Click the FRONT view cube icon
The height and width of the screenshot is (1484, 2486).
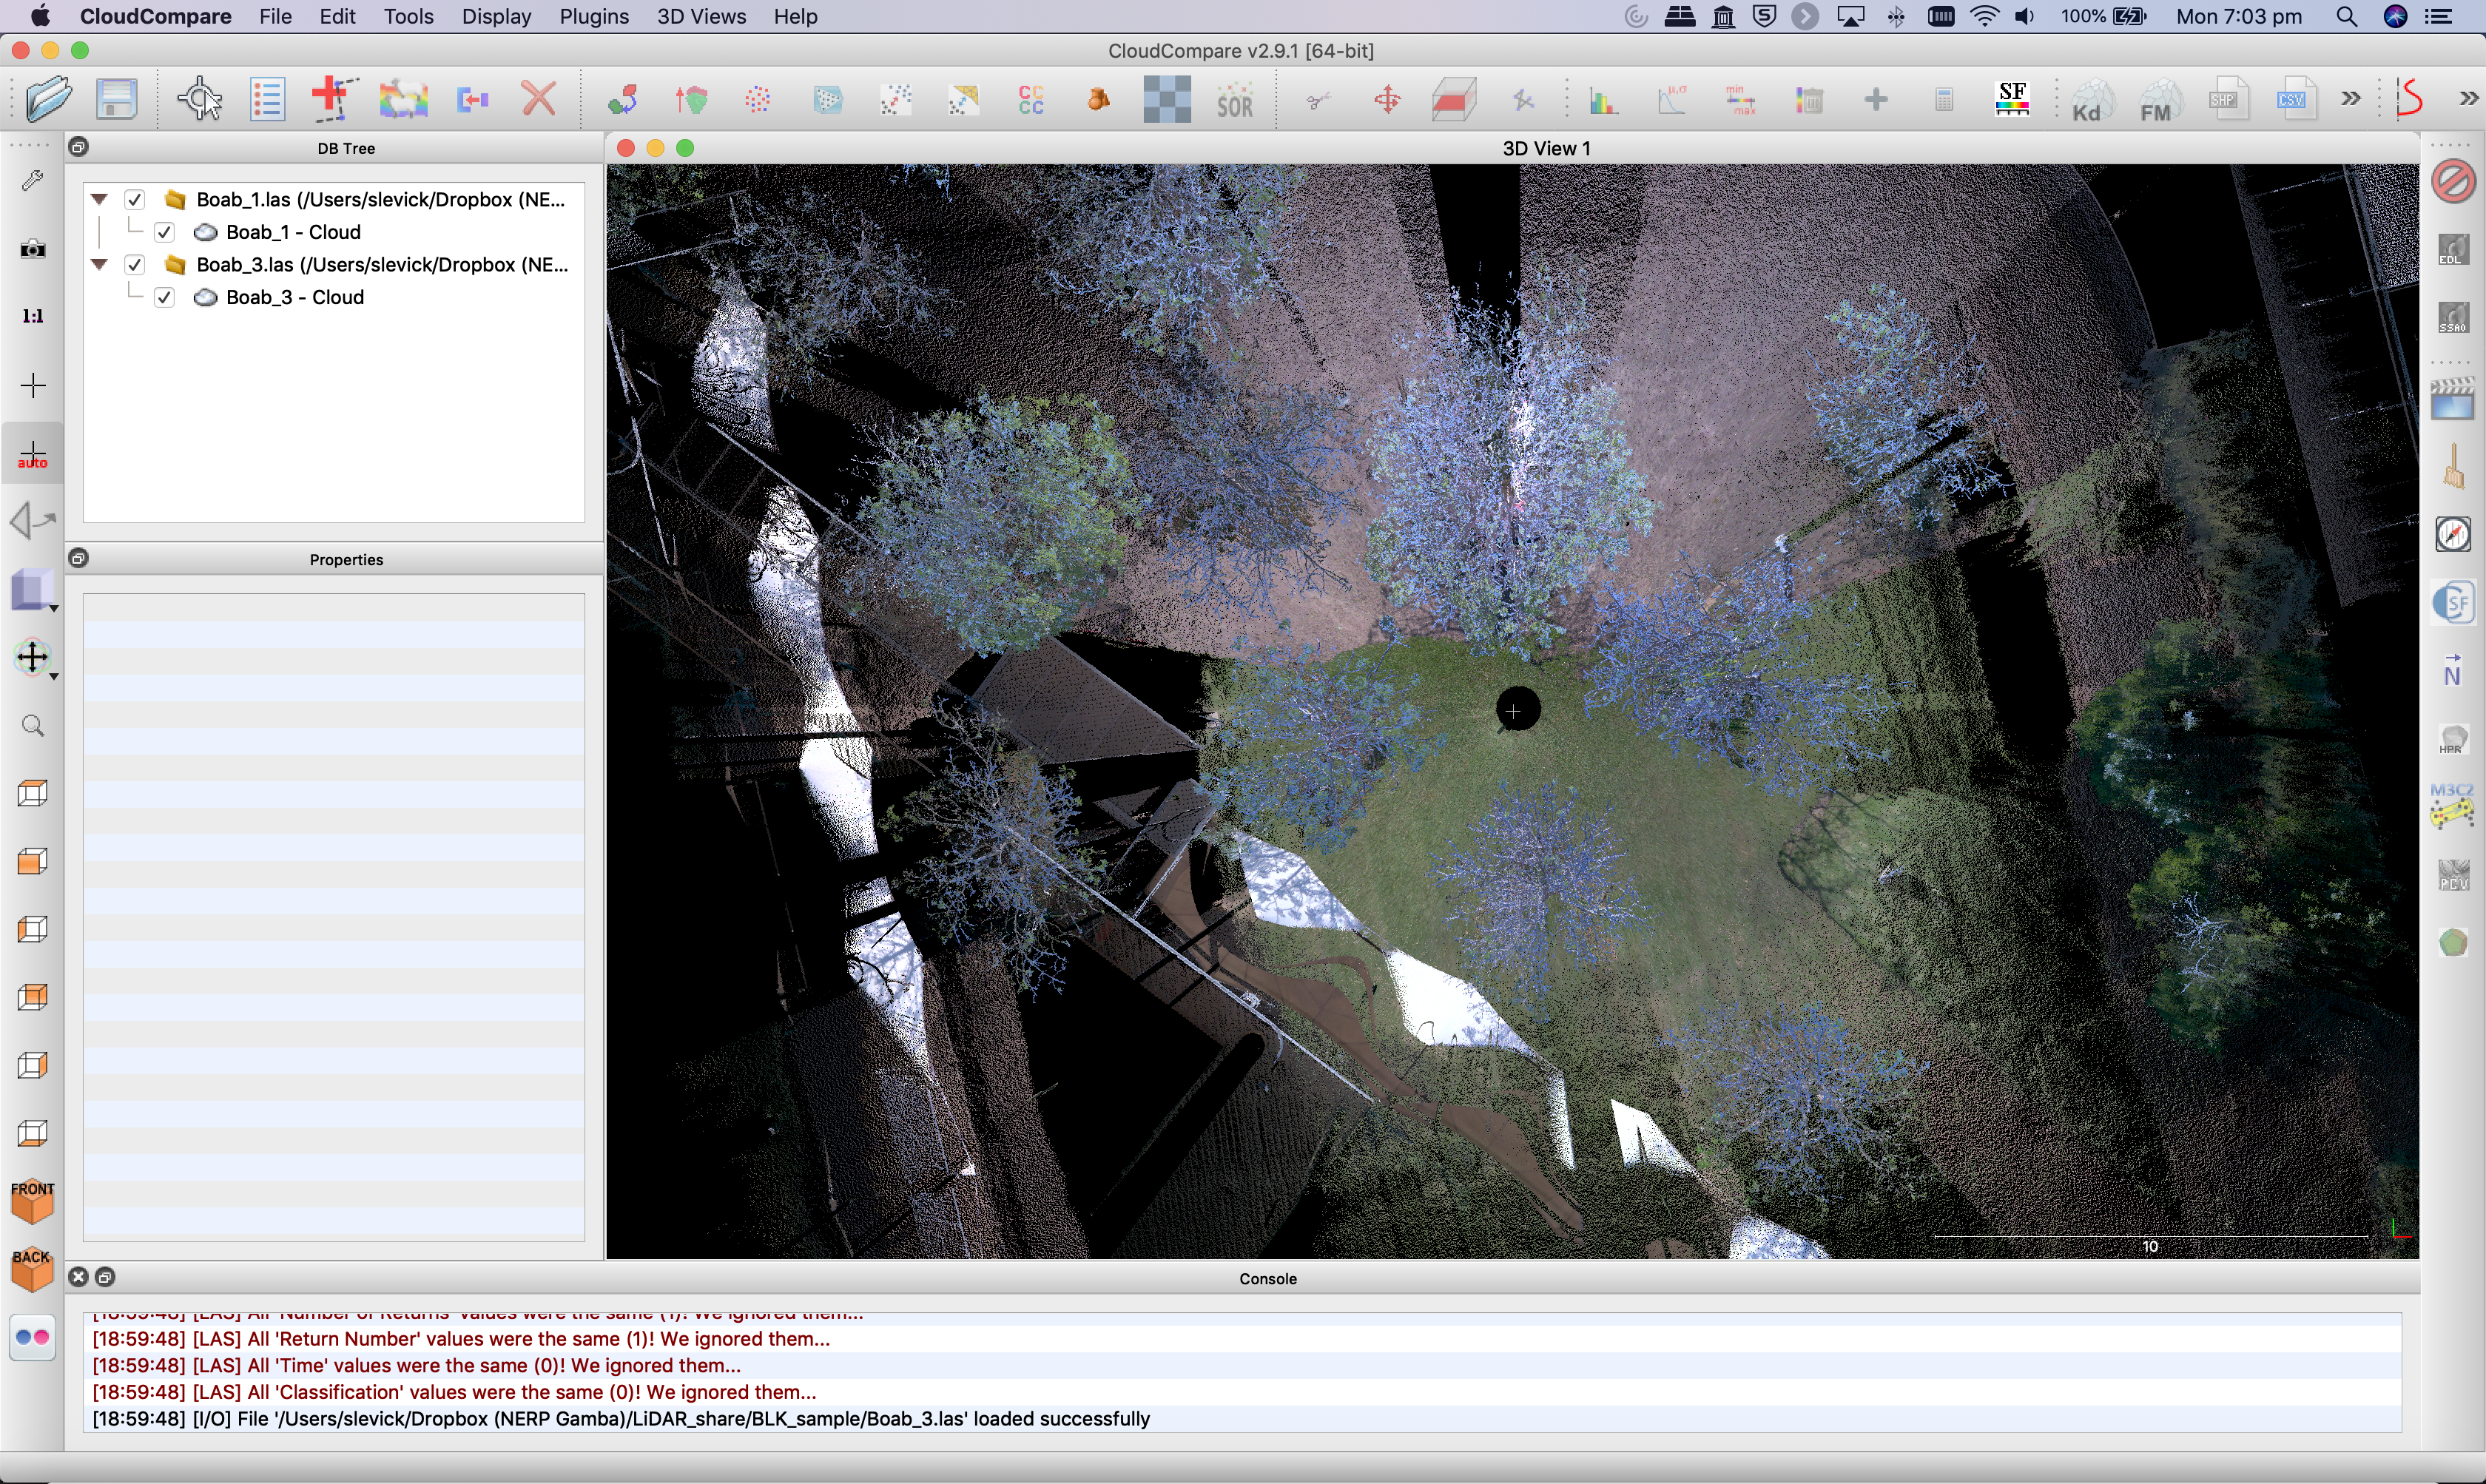tap(33, 1201)
